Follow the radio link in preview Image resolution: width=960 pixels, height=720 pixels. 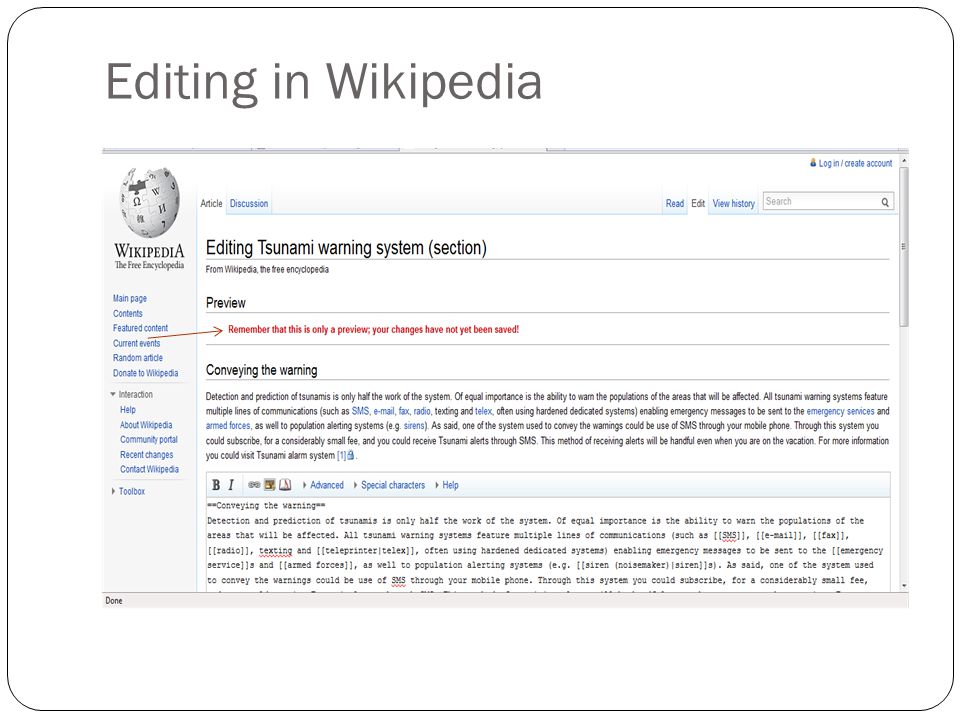tap(422, 411)
